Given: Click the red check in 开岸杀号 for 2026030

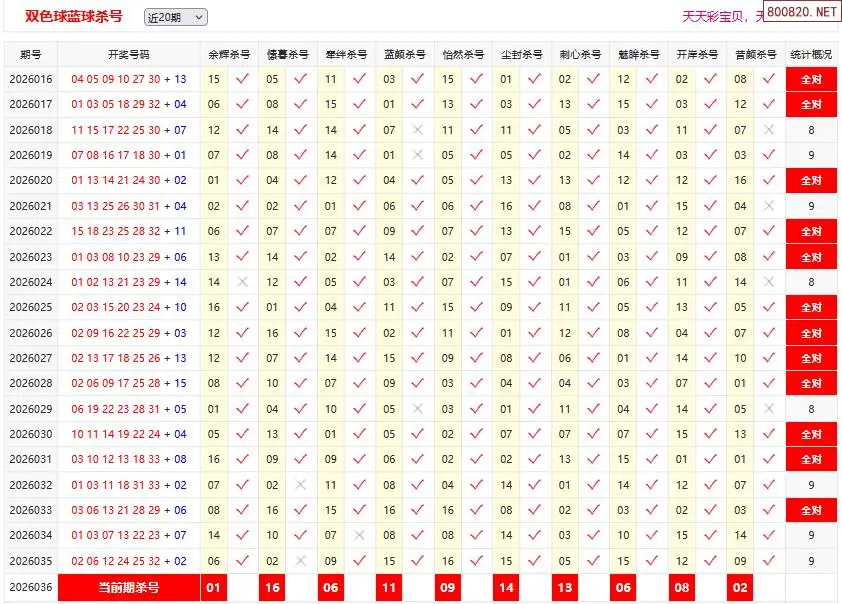Looking at the screenshot, I should coord(710,434).
